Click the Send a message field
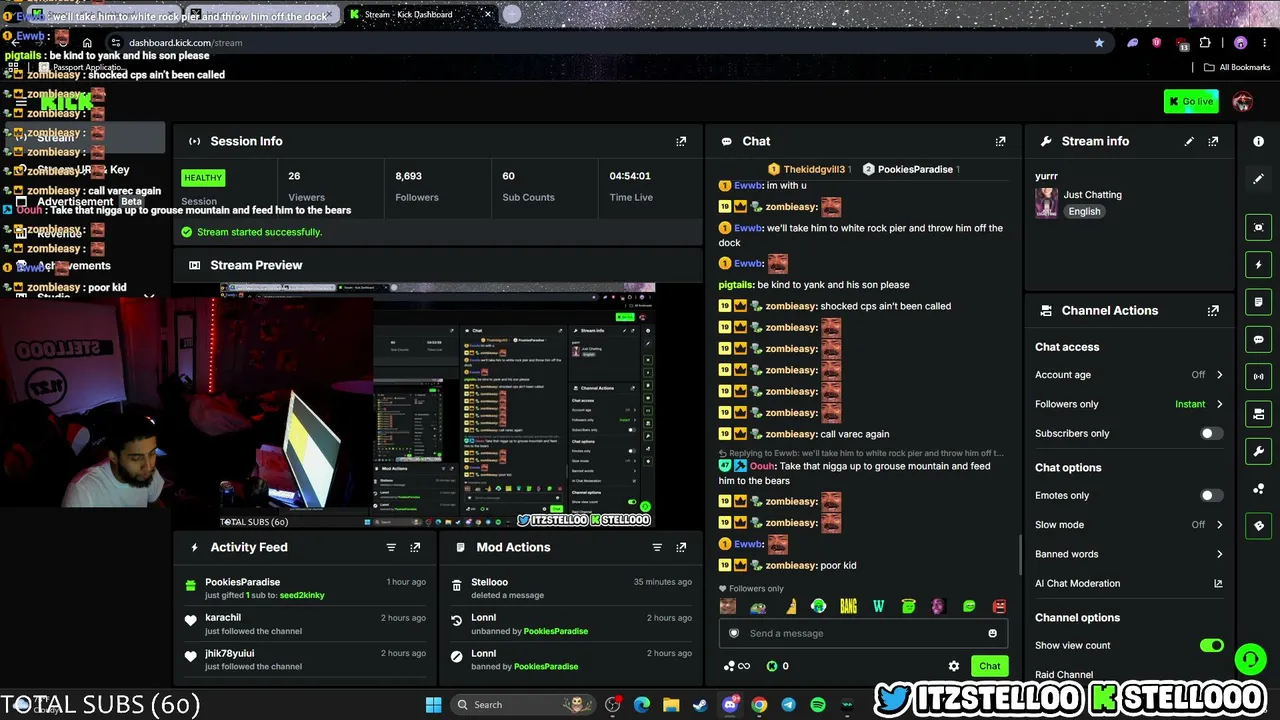This screenshot has width=1280, height=720. [862, 633]
